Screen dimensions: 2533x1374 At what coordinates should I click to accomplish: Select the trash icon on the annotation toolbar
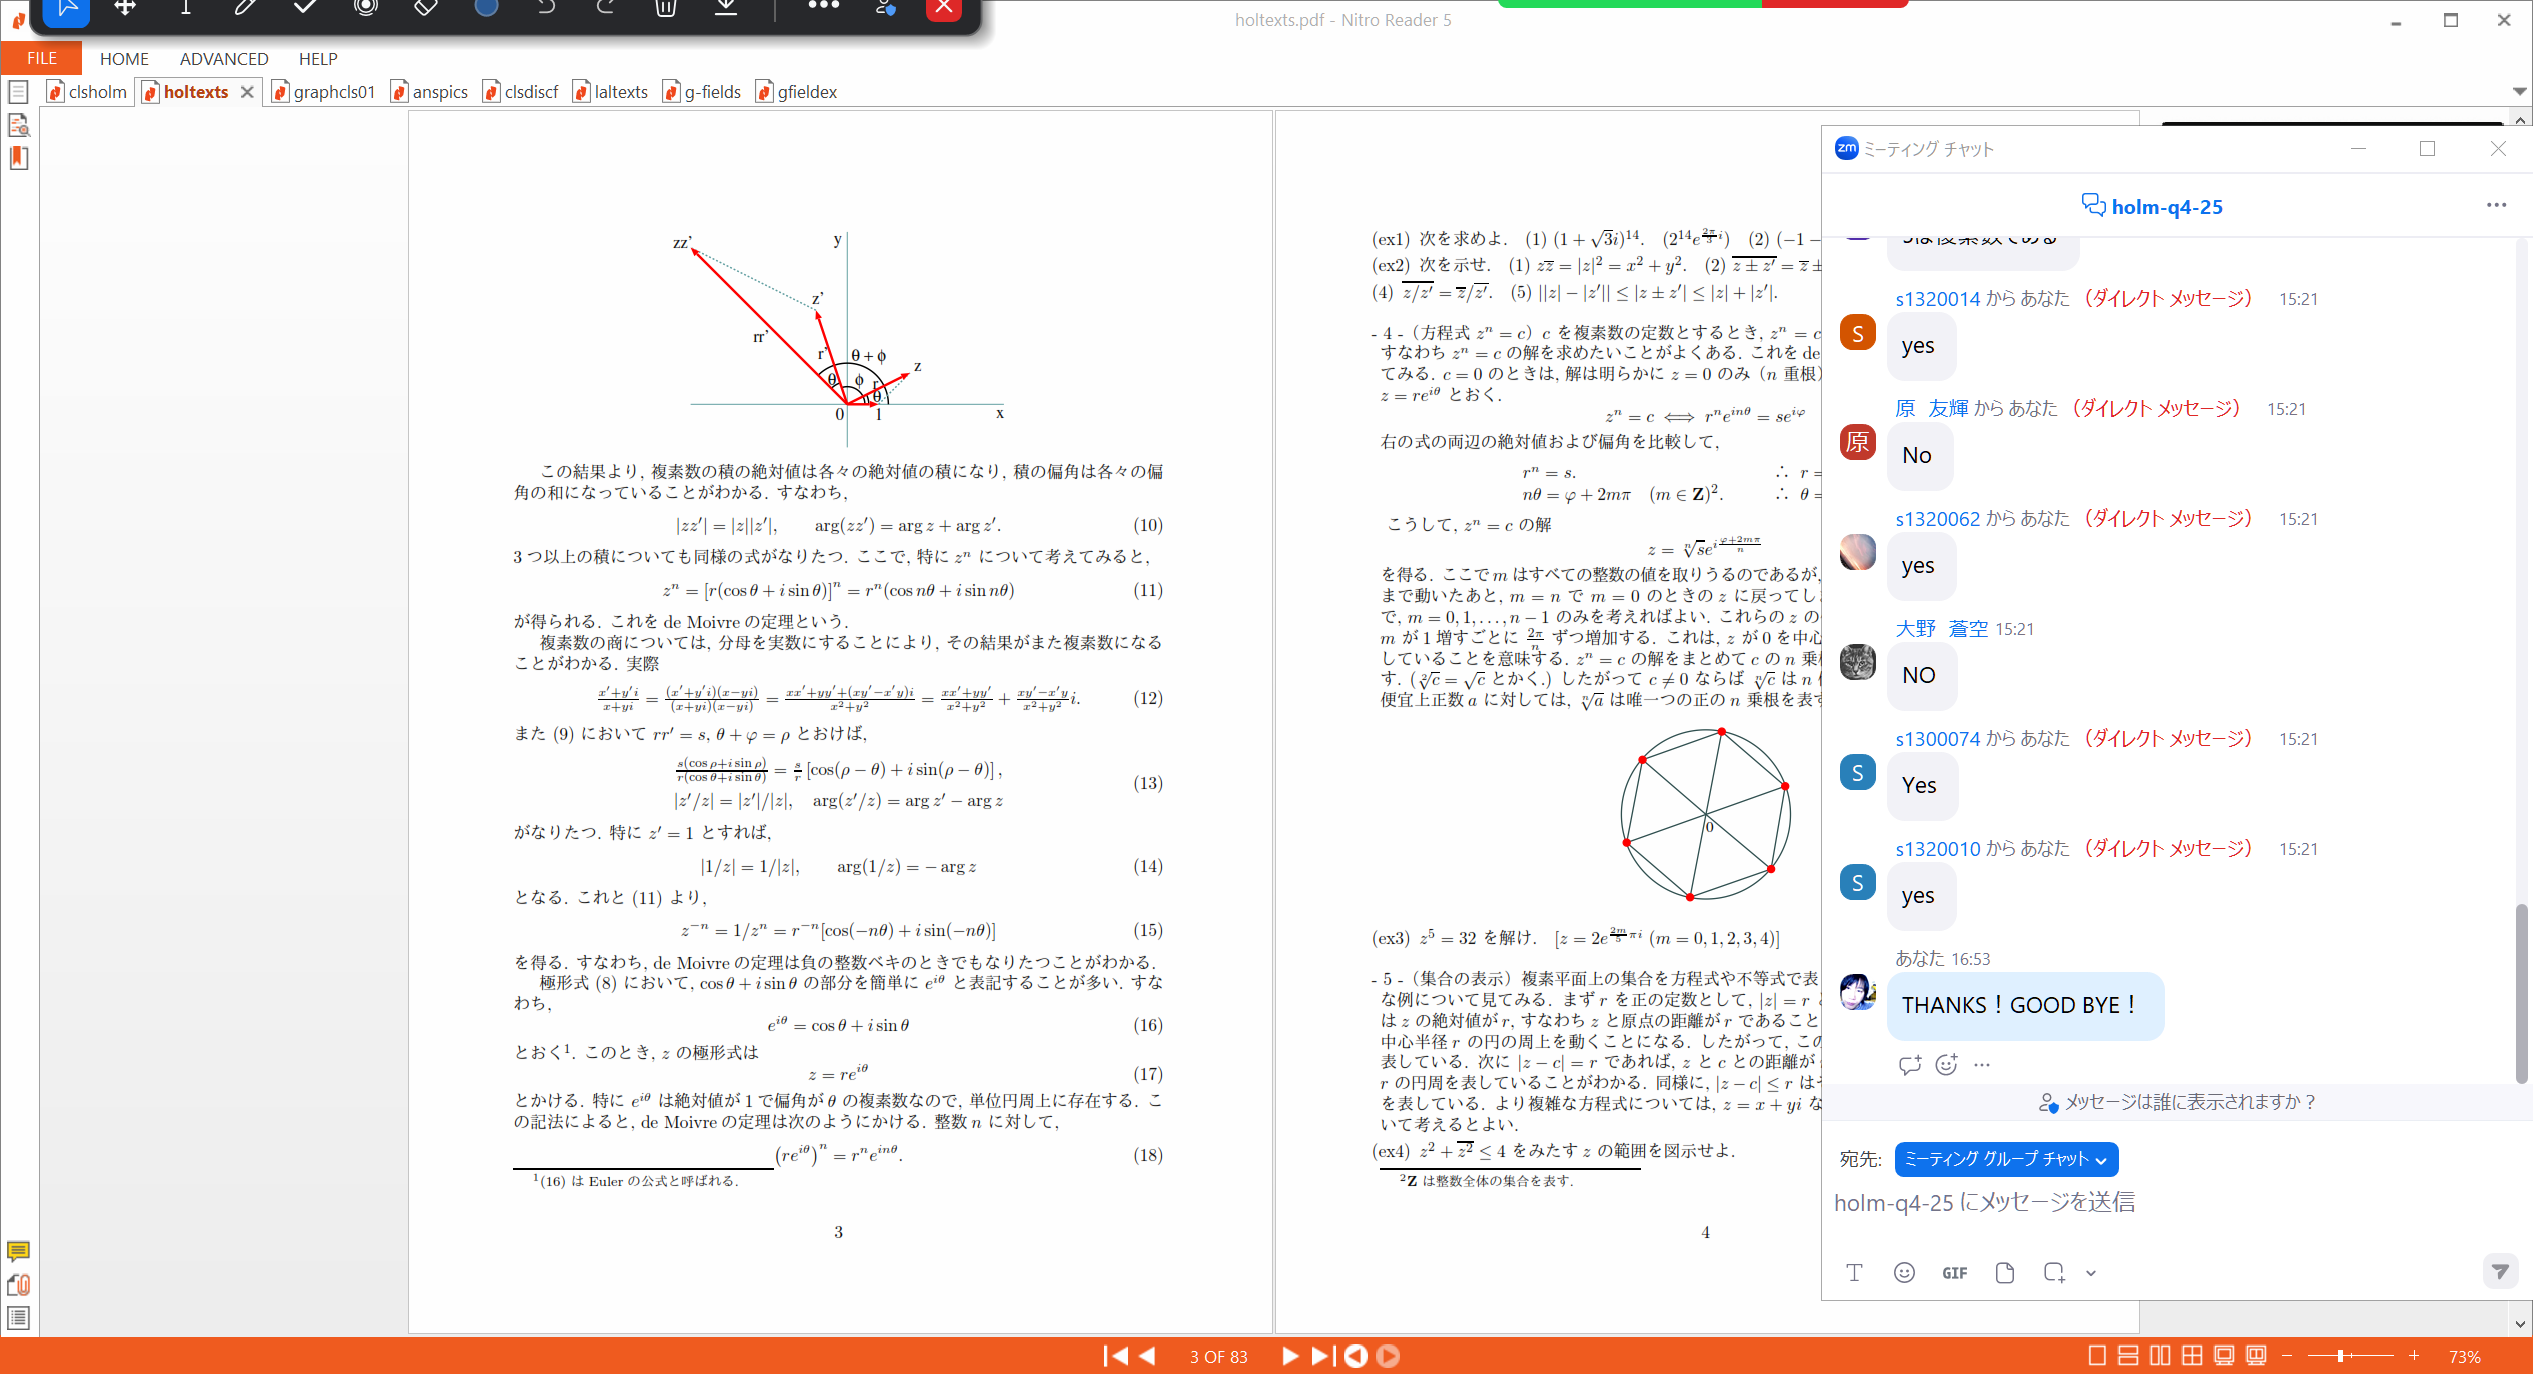[x=666, y=10]
